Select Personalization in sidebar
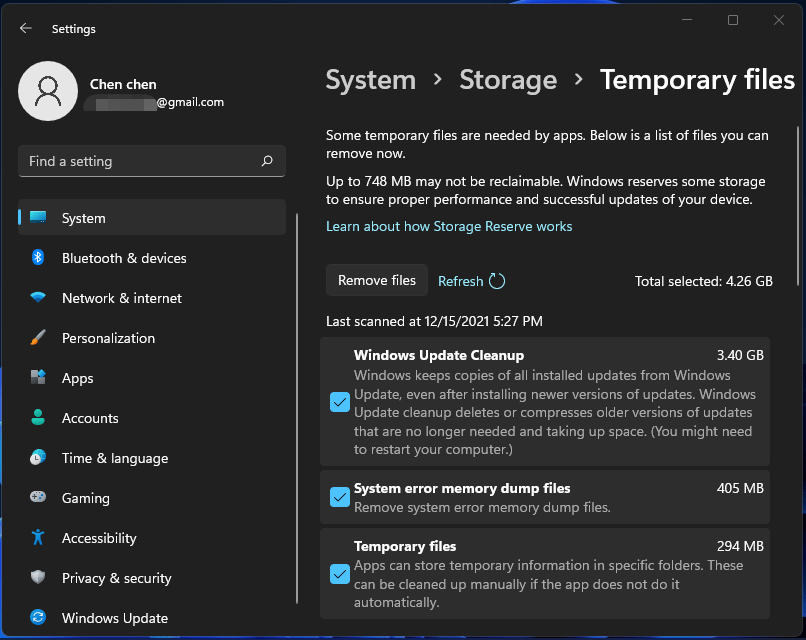This screenshot has height=640, width=806. 152,338
